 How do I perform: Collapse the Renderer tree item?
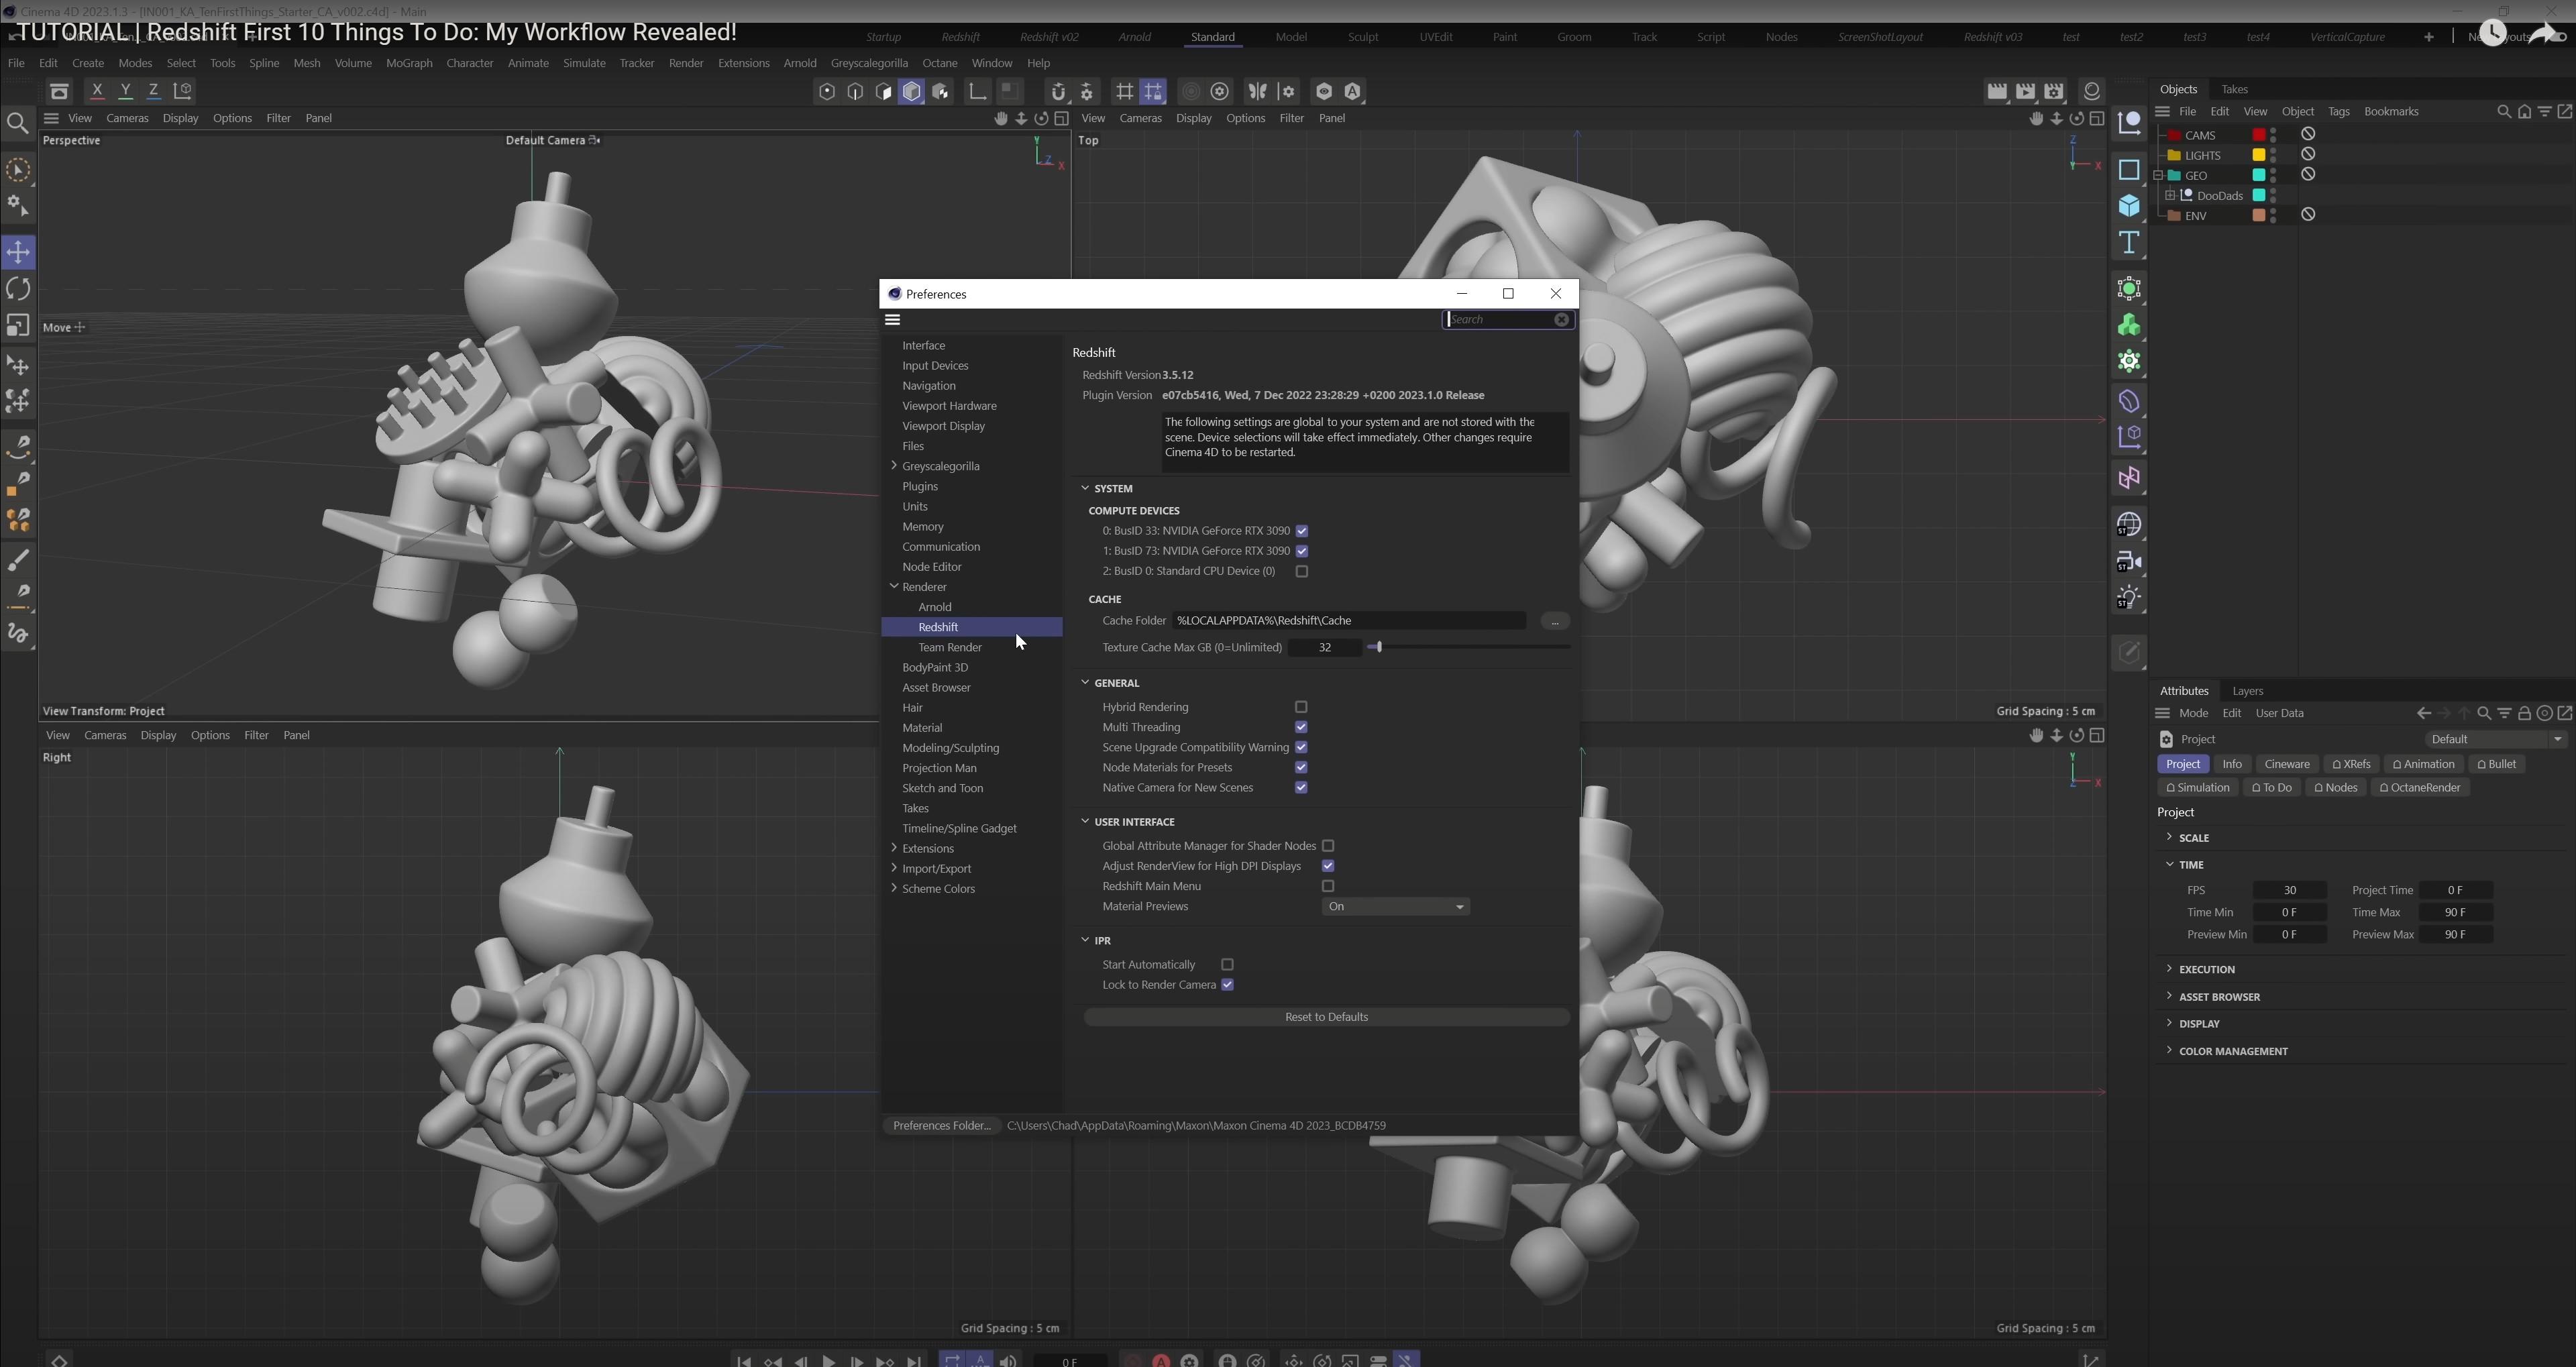pyautogui.click(x=893, y=586)
